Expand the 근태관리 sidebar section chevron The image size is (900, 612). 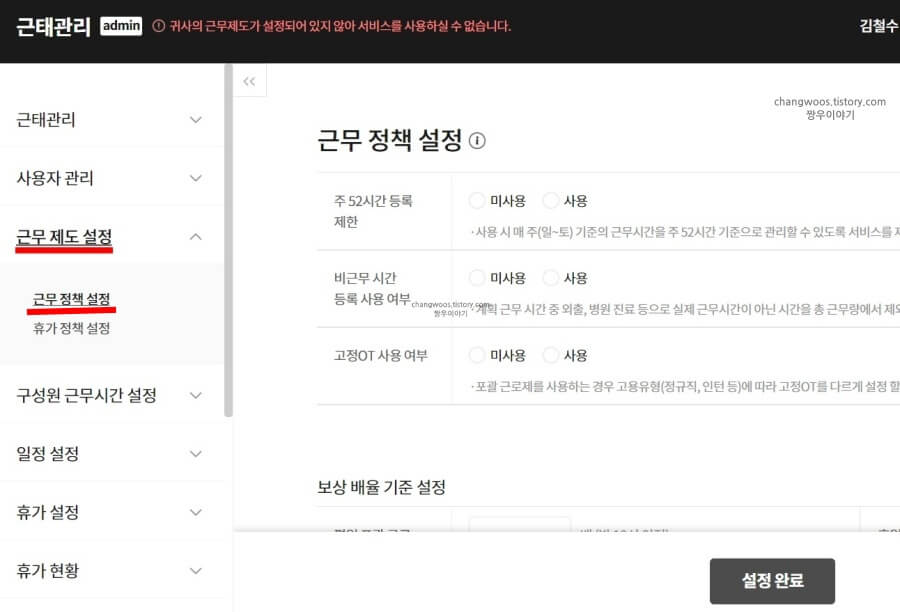click(196, 119)
